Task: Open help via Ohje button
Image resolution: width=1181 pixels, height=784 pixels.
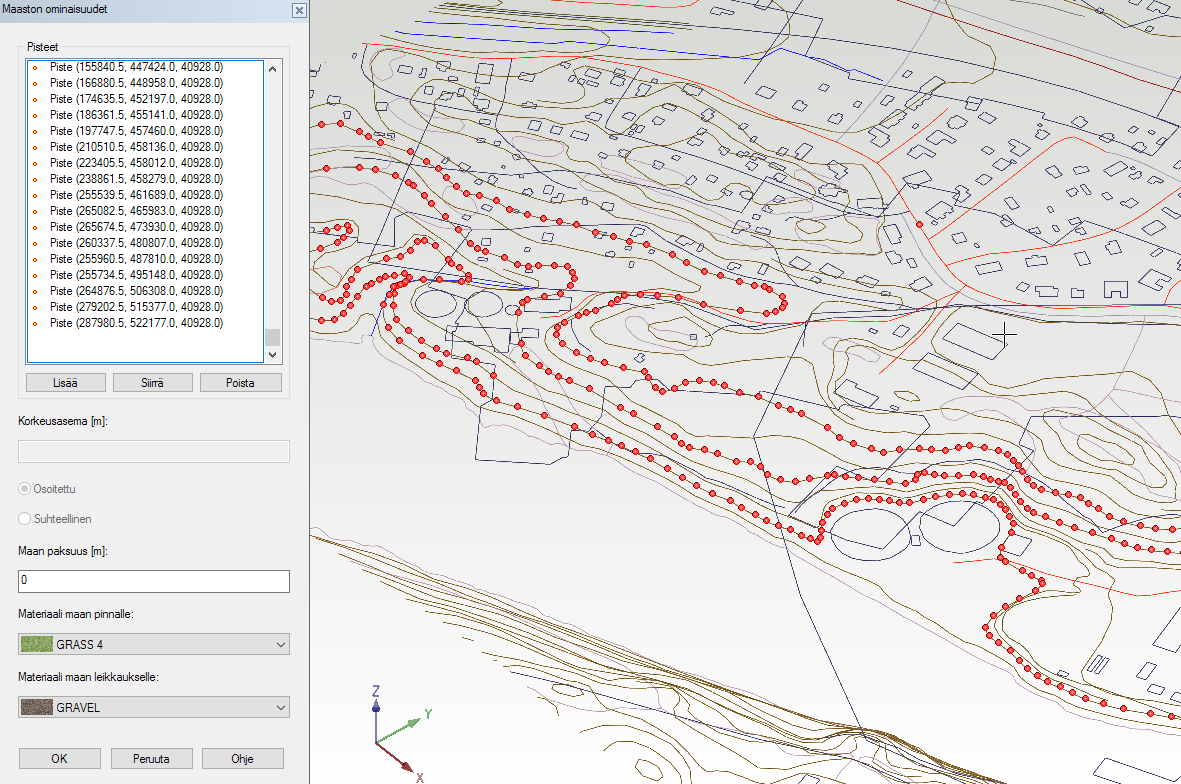Action: pos(242,758)
